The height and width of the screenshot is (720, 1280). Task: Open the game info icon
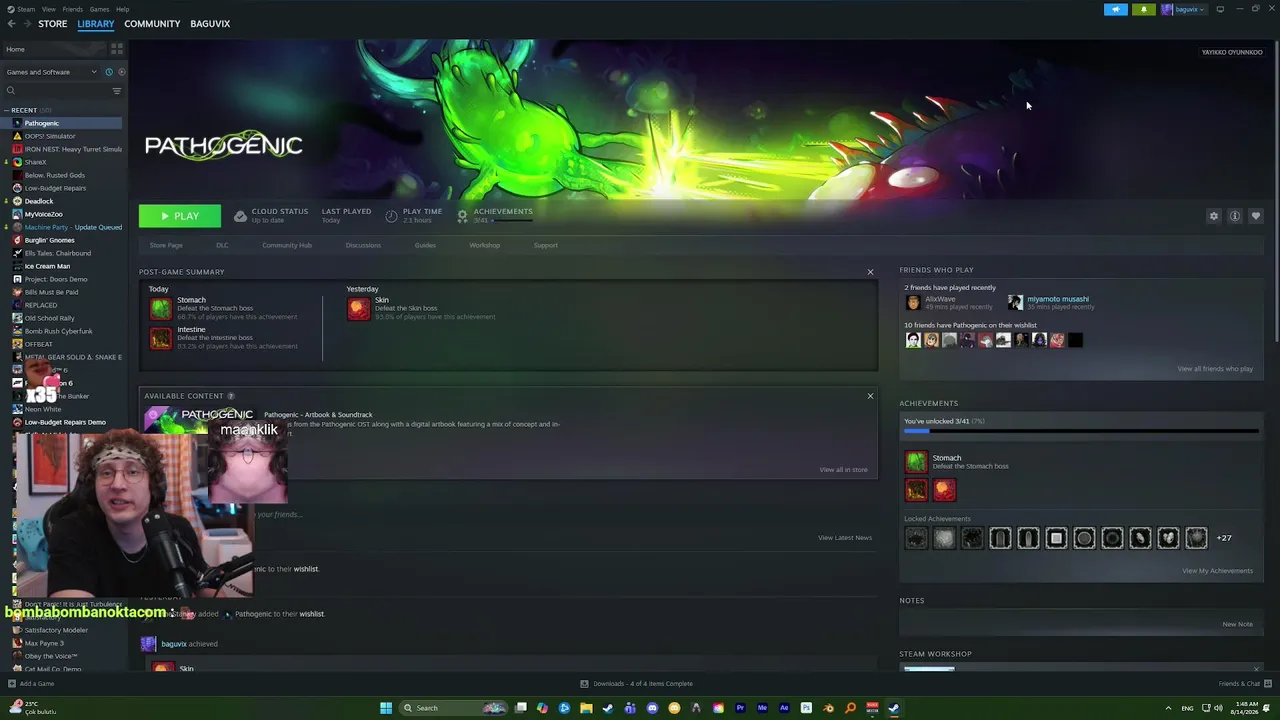coord(1235,216)
